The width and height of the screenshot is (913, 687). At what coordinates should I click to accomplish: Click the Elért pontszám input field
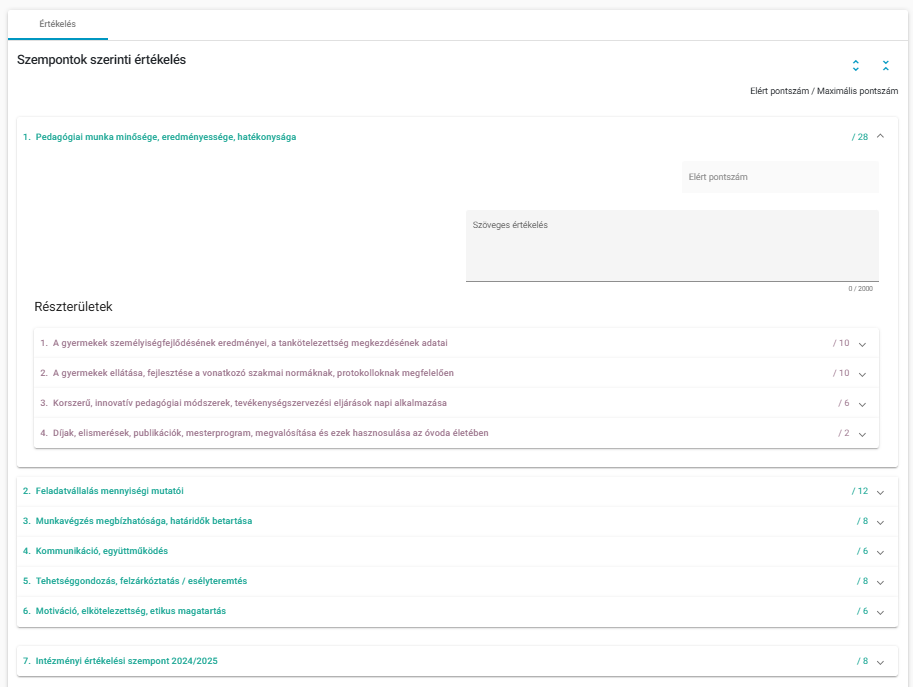[780, 177]
